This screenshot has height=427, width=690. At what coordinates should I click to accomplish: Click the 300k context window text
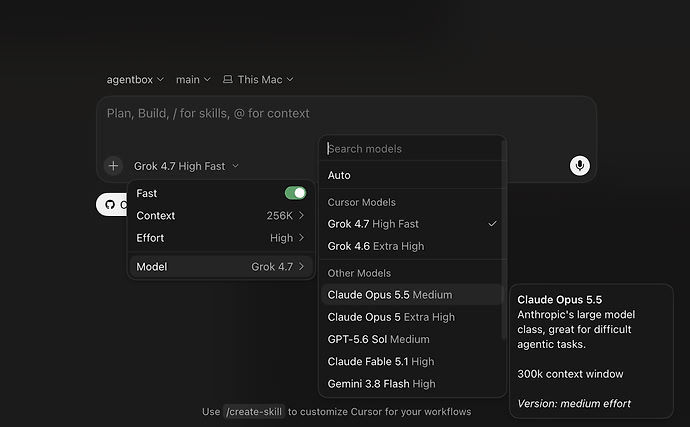[x=570, y=374]
